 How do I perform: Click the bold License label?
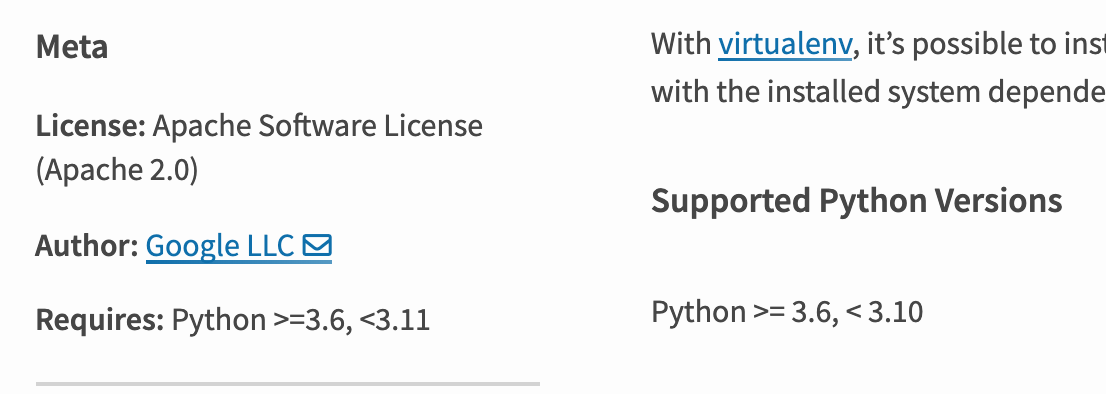click(91, 126)
